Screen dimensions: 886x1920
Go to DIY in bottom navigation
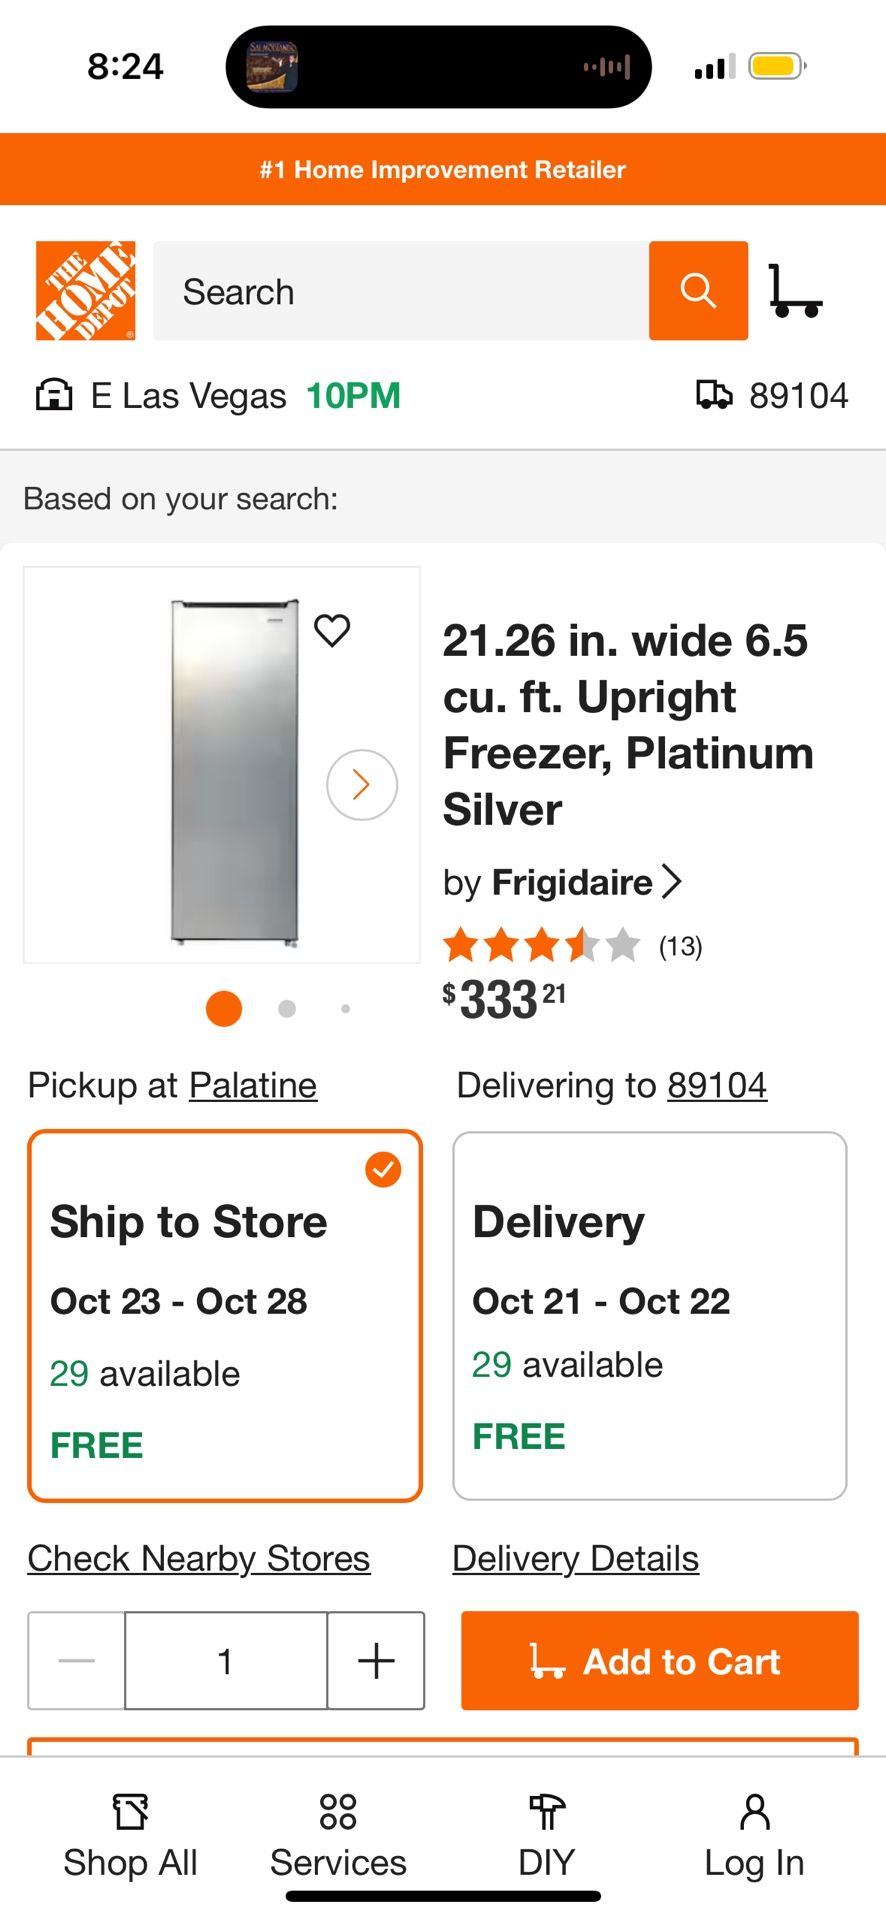point(546,1838)
